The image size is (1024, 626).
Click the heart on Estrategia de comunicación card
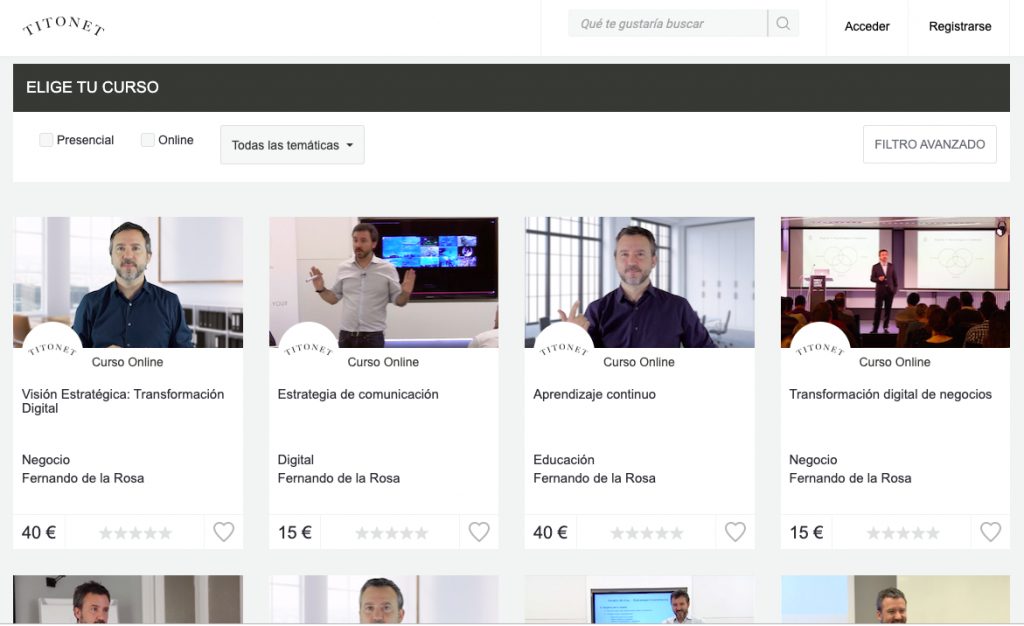pyautogui.click(x=479, y=532)
